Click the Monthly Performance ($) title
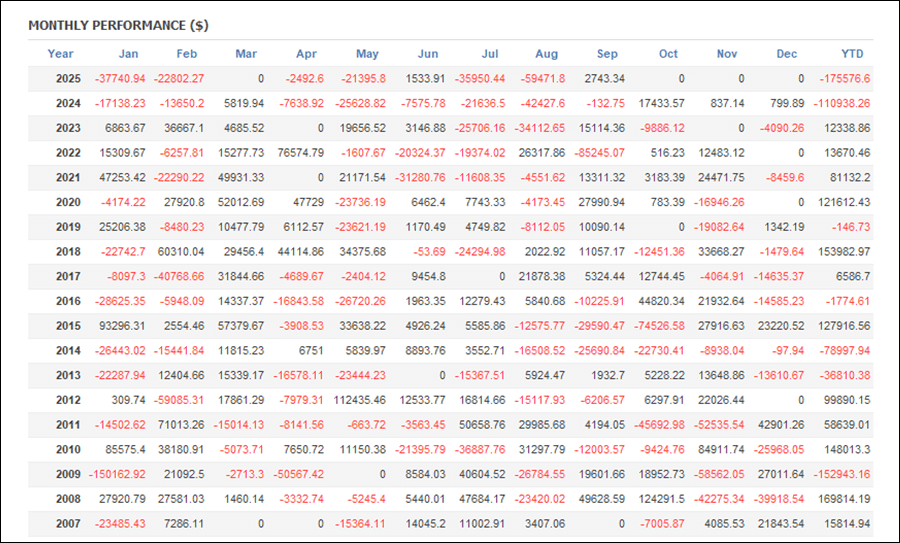Image resolution: width=900 pixels, height=543 pixels. 118,25
